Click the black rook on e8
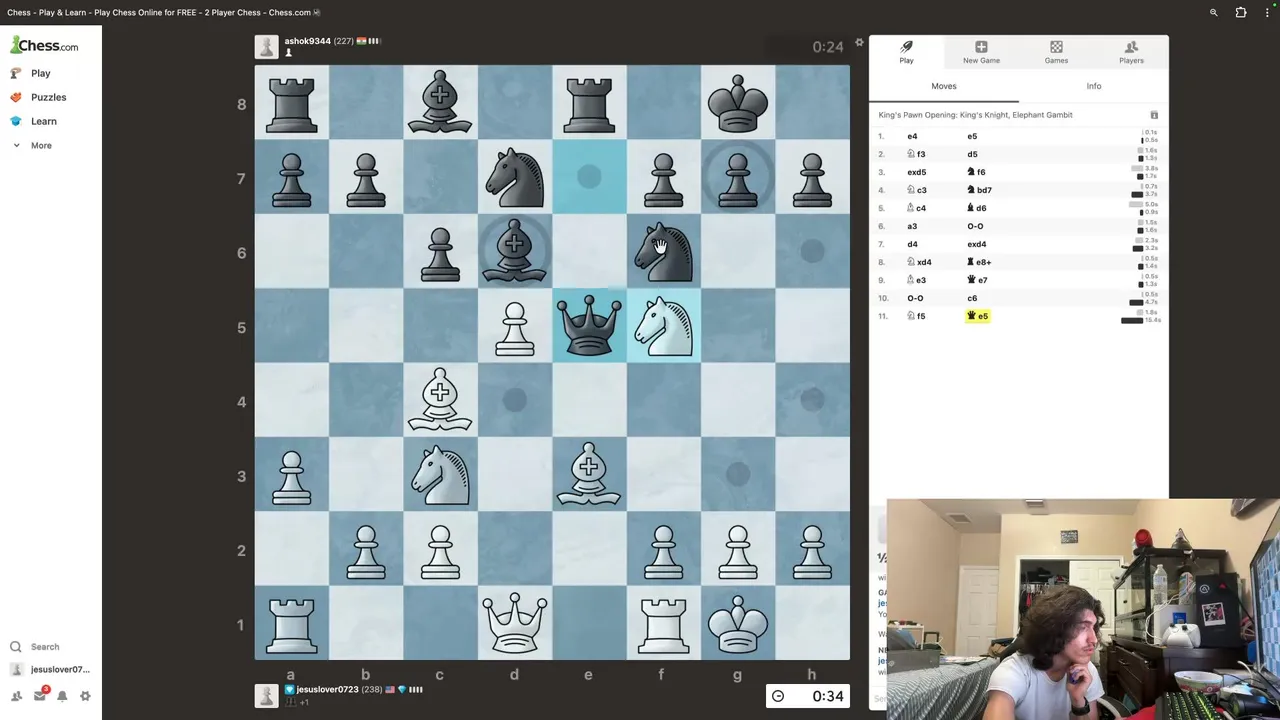1280x720 pixels. (x=589, y=103)
